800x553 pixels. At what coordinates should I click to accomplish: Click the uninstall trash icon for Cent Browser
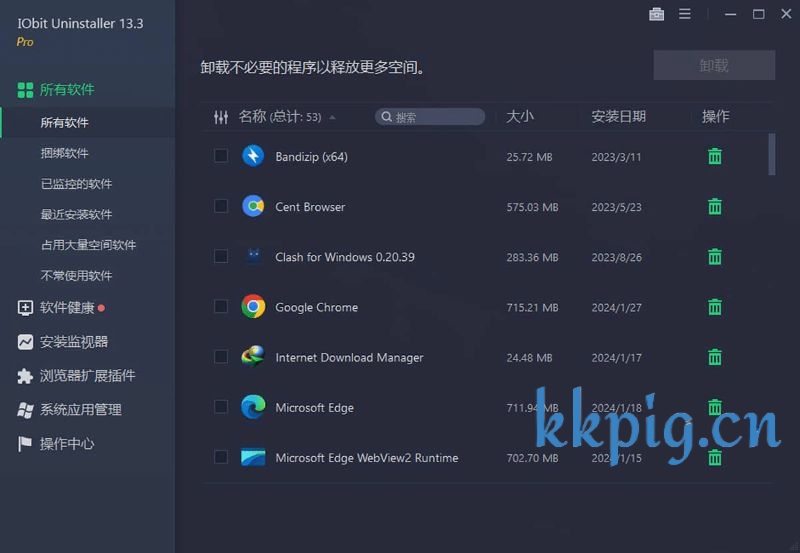pyautogui.click(x=715, y=206)
